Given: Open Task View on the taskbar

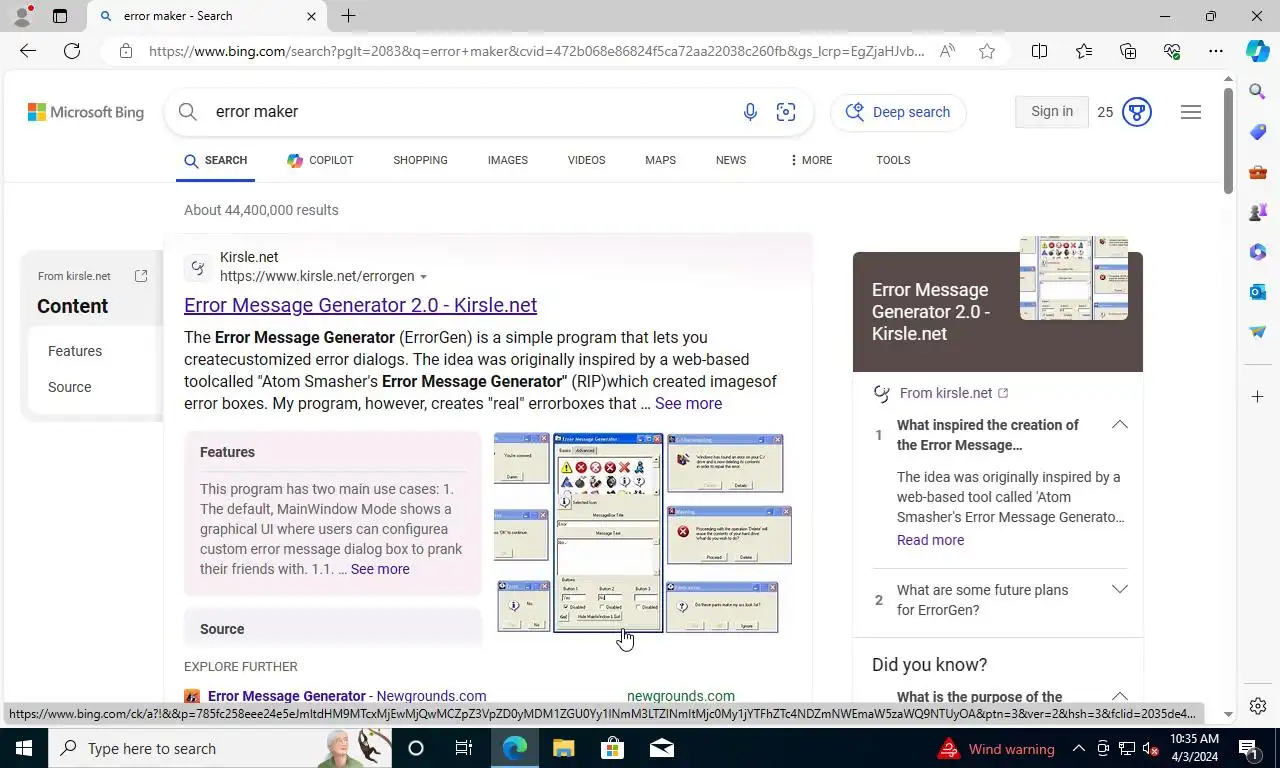Looking at the screenshot, I should 464,748.
